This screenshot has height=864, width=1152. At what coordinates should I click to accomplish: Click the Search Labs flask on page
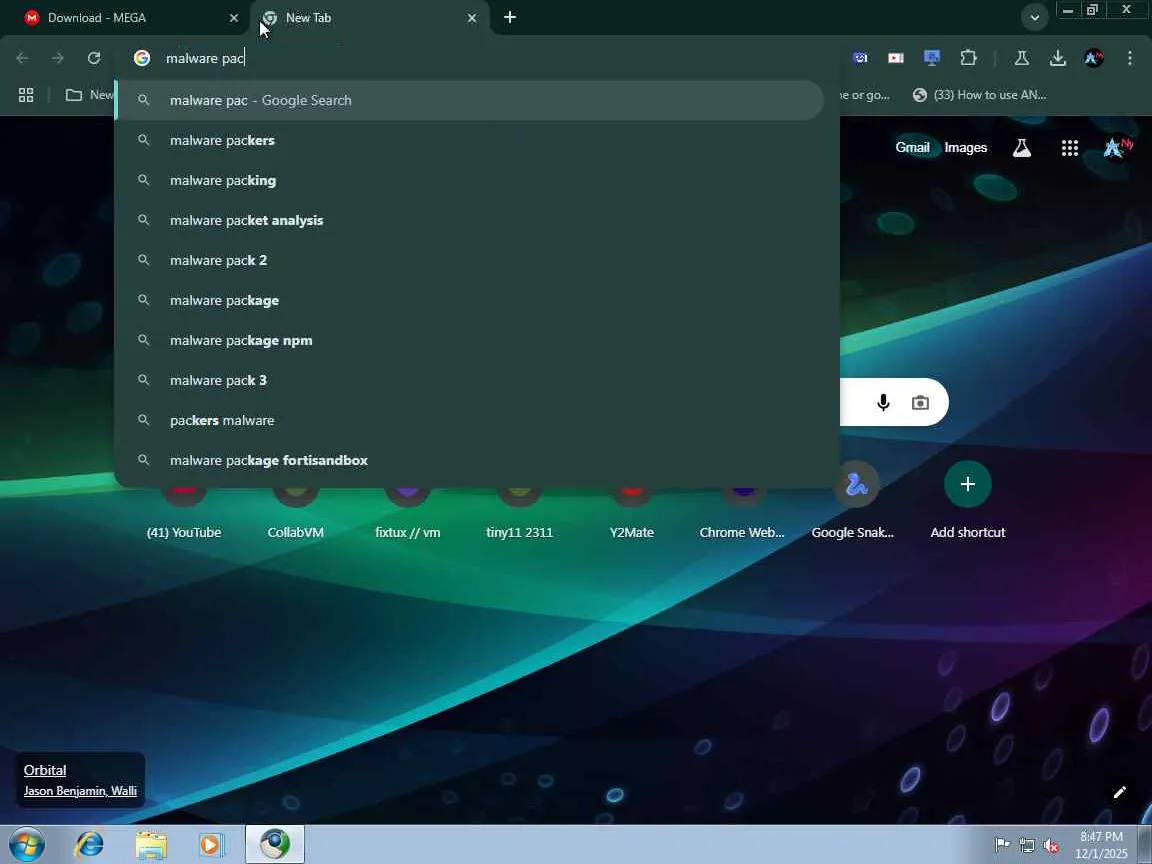tap(1021, 148)
